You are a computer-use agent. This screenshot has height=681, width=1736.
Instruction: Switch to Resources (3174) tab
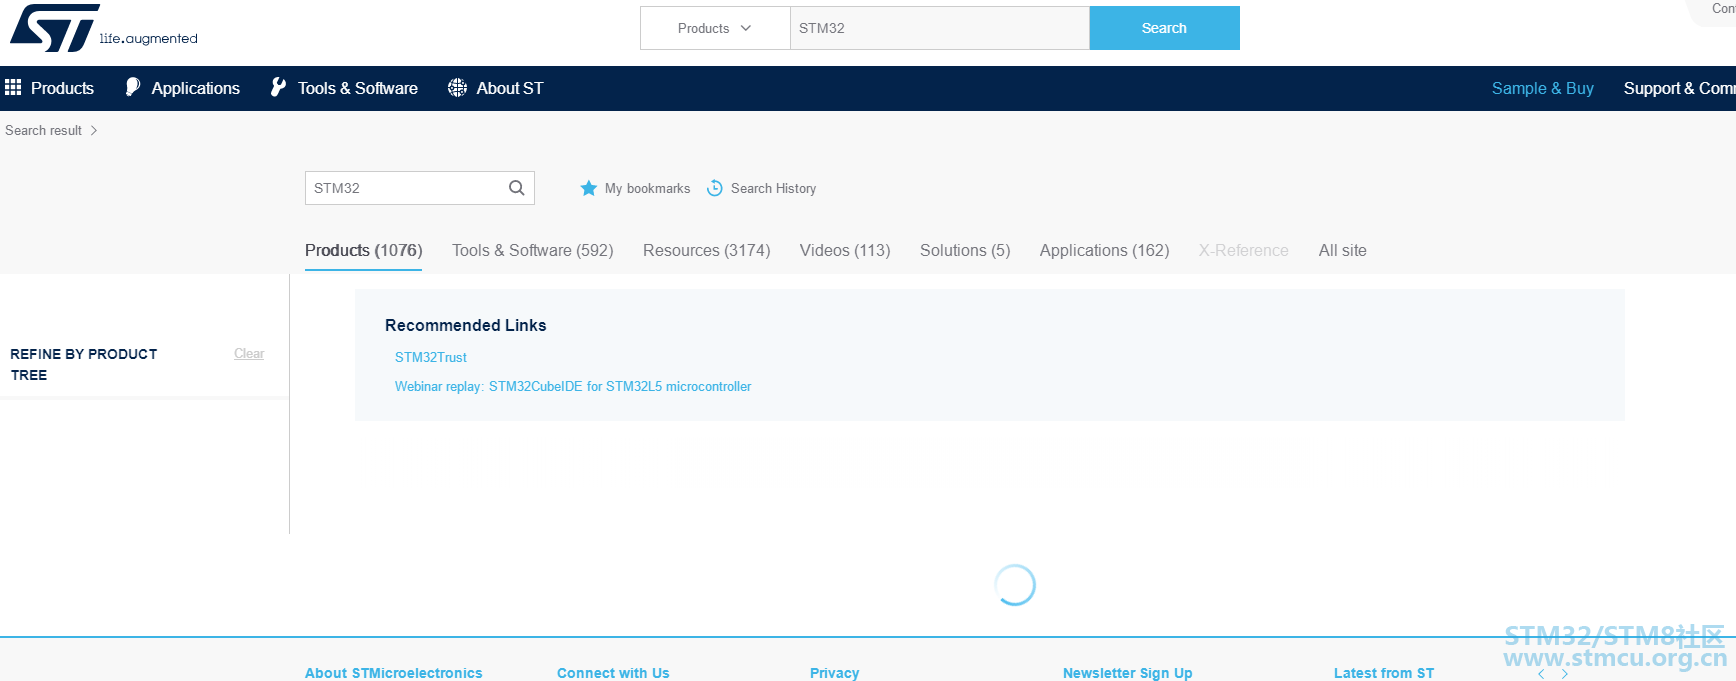pos(706,250)
